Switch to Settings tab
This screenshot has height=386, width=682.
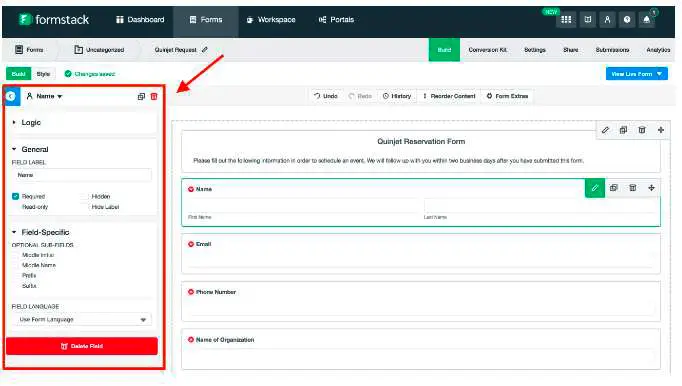coord(535,50)
